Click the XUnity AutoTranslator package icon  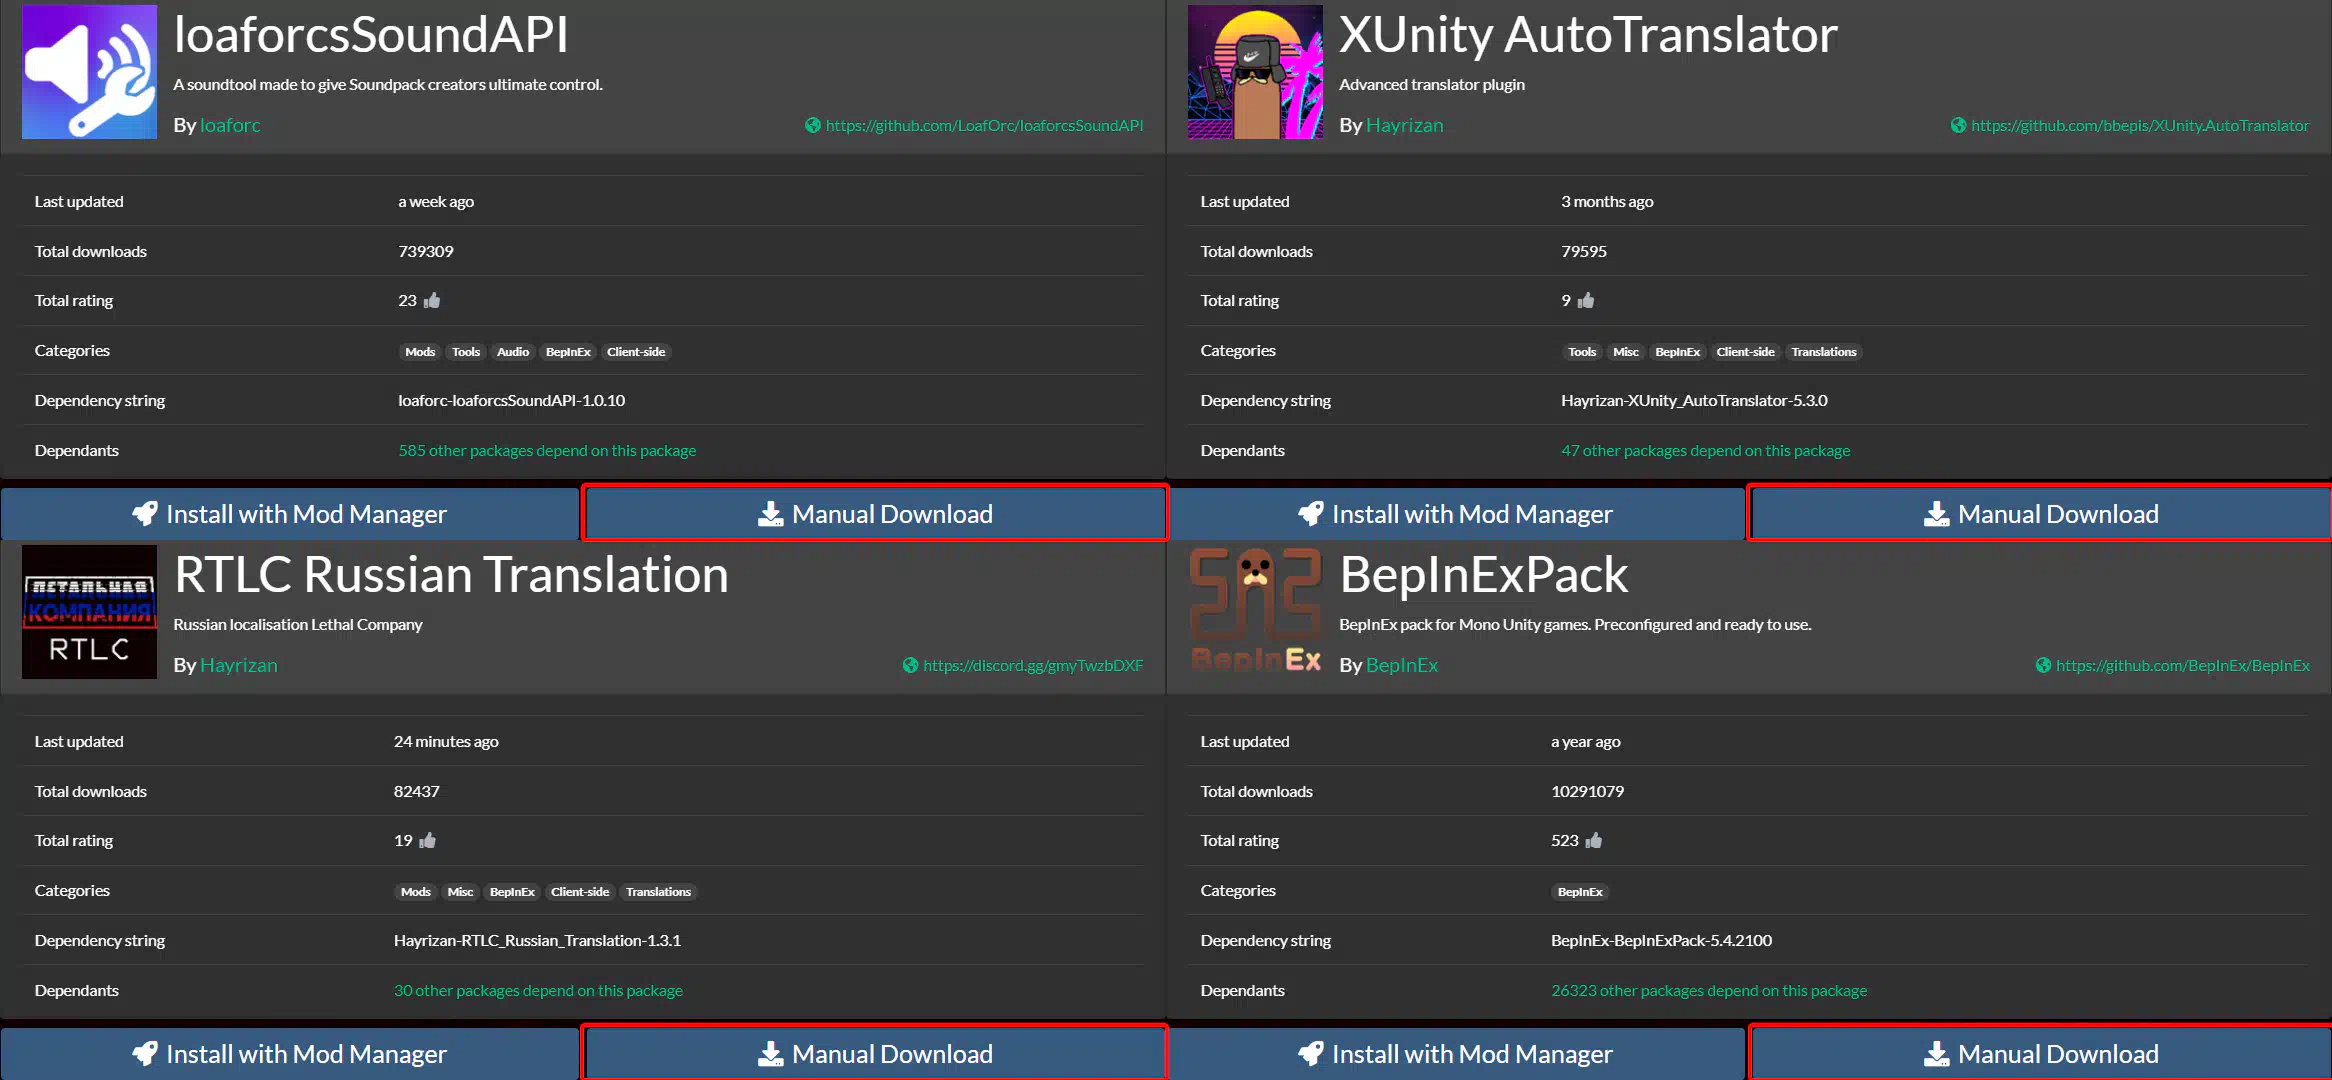pos(1255,72)
